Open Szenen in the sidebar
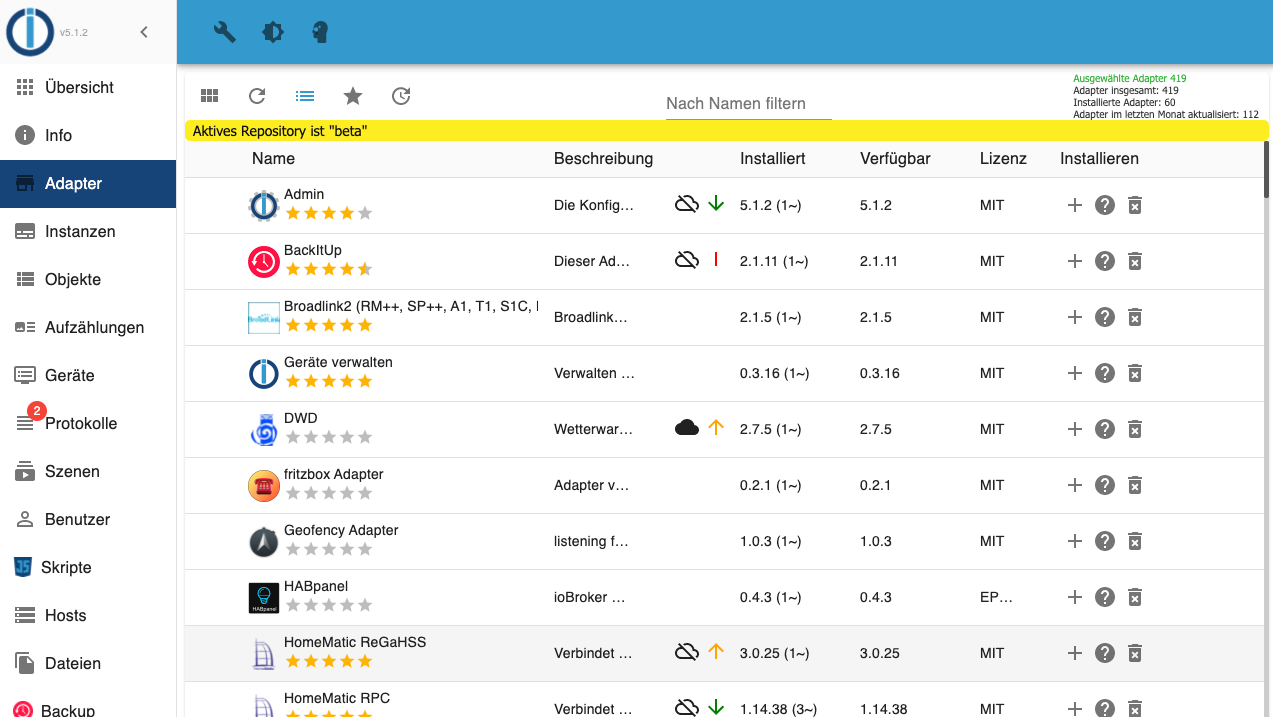Screen dimensions: 1273x717 [88, 472]
